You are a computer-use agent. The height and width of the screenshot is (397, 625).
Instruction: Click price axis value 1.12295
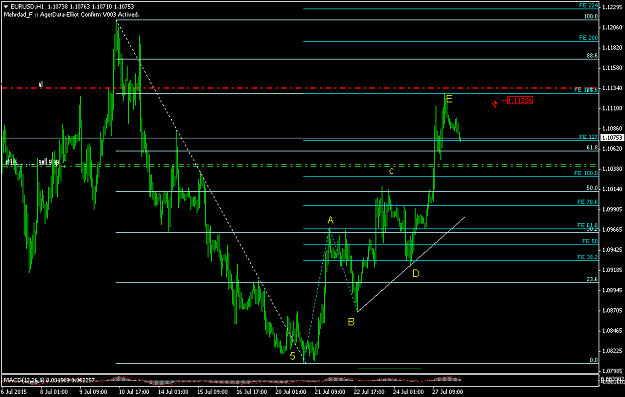click(612, 7)
